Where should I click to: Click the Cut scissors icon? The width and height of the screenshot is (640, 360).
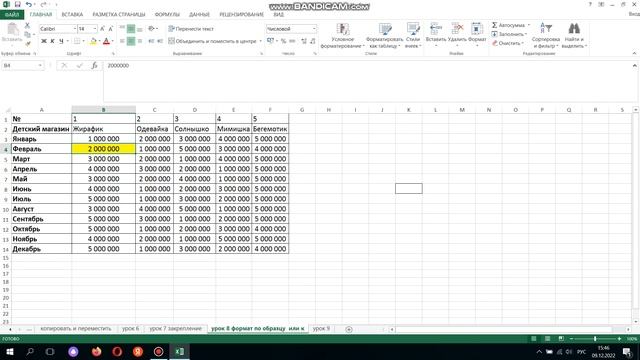coord(27,25)
